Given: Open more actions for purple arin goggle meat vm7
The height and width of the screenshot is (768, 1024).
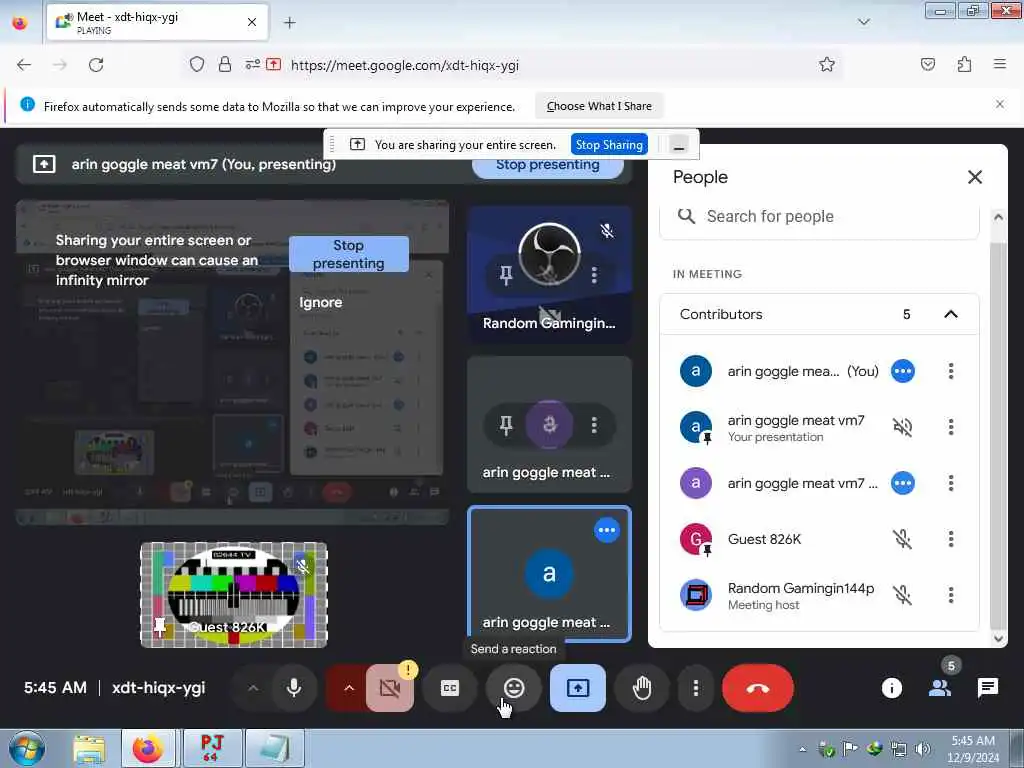Looking at the screenshot, I should (x=951, y=483).
